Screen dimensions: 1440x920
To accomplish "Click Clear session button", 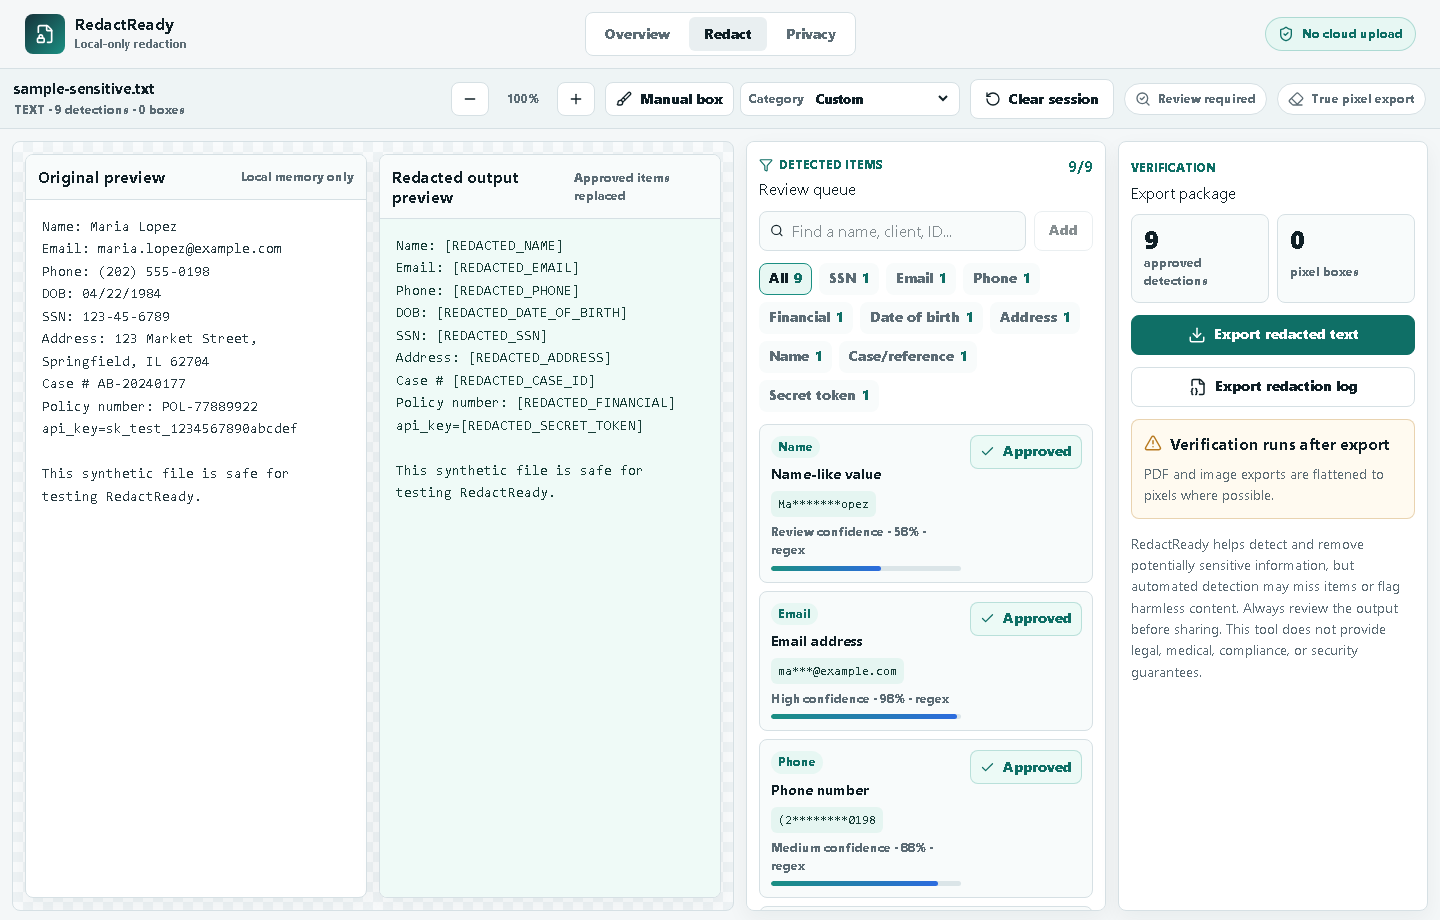I will (x=1042, y=99).
